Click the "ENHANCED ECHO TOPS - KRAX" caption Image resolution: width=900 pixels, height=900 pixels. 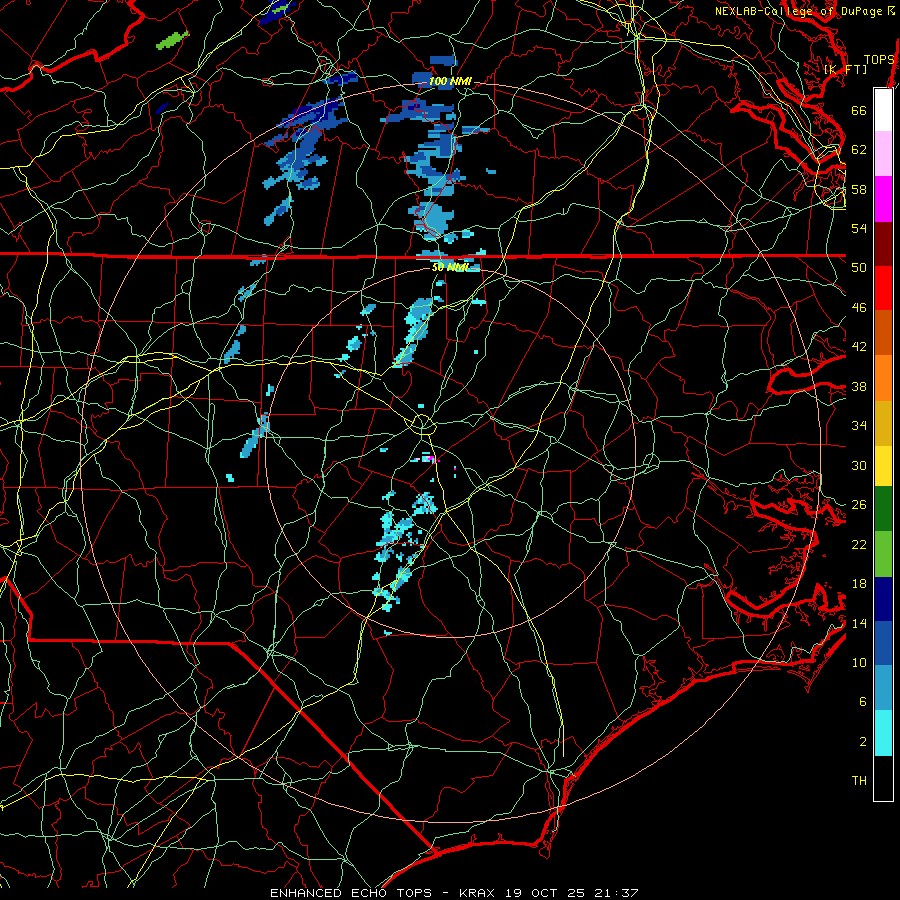[x=383, y=893]
